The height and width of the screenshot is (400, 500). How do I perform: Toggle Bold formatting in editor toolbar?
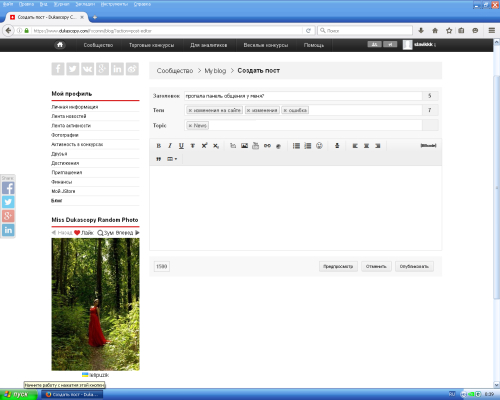coord(159,146)
